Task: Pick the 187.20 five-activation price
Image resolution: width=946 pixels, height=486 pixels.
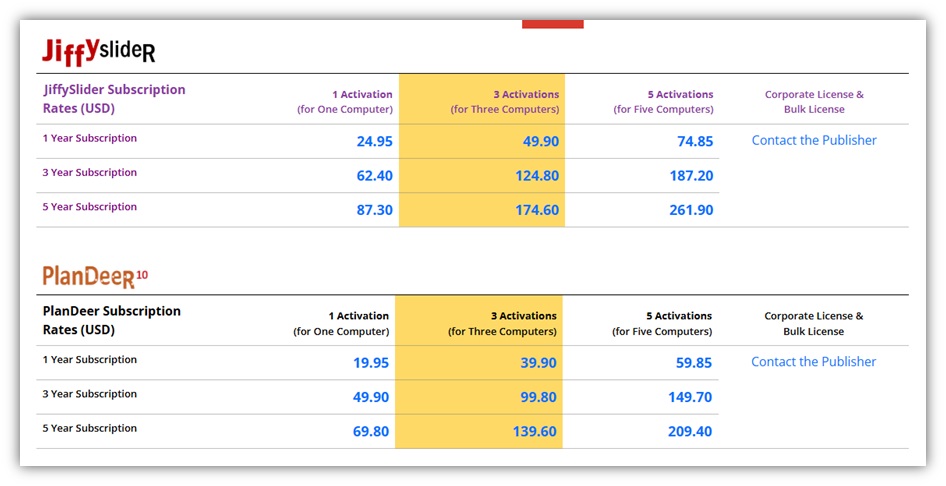Action: tap(691, 176)
